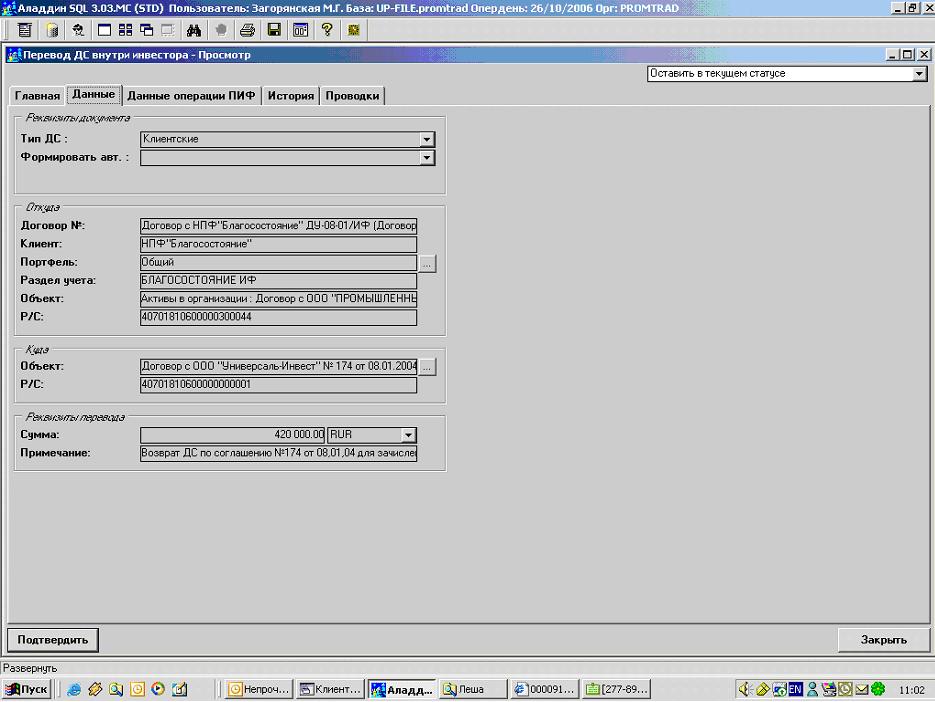Click the 'Примечание' field
Screen dimensions: 935x702
point(278,453)
